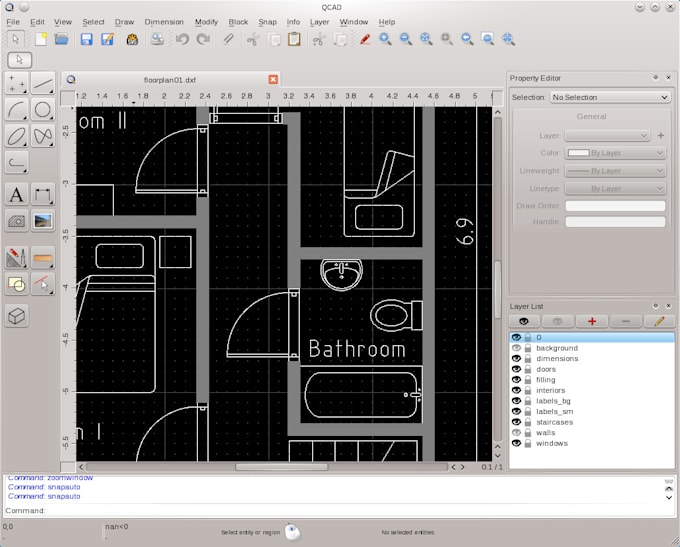The image size is (680, 547).
Task: Hide the doors layer
Action: 516,369
